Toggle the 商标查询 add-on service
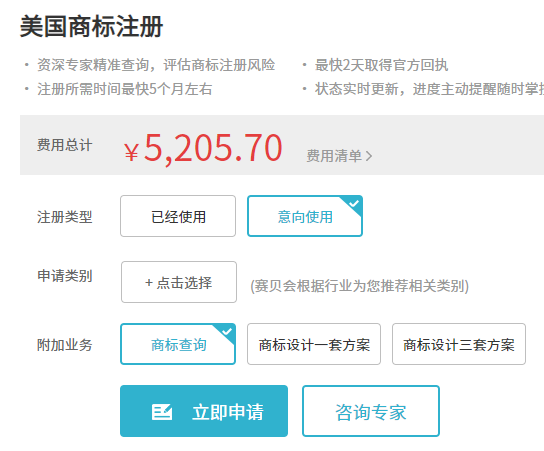 click(x=178, y=344)
